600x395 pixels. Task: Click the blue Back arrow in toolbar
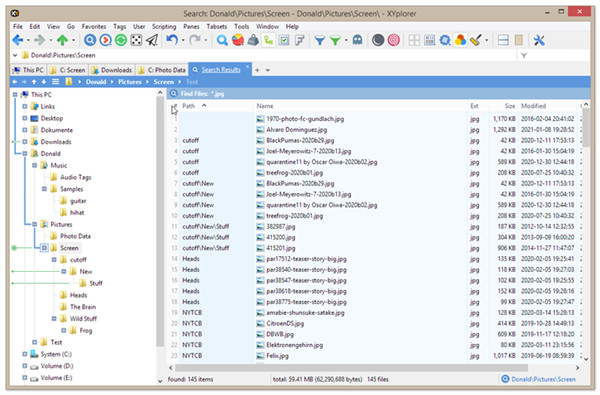tap(18, 40)
